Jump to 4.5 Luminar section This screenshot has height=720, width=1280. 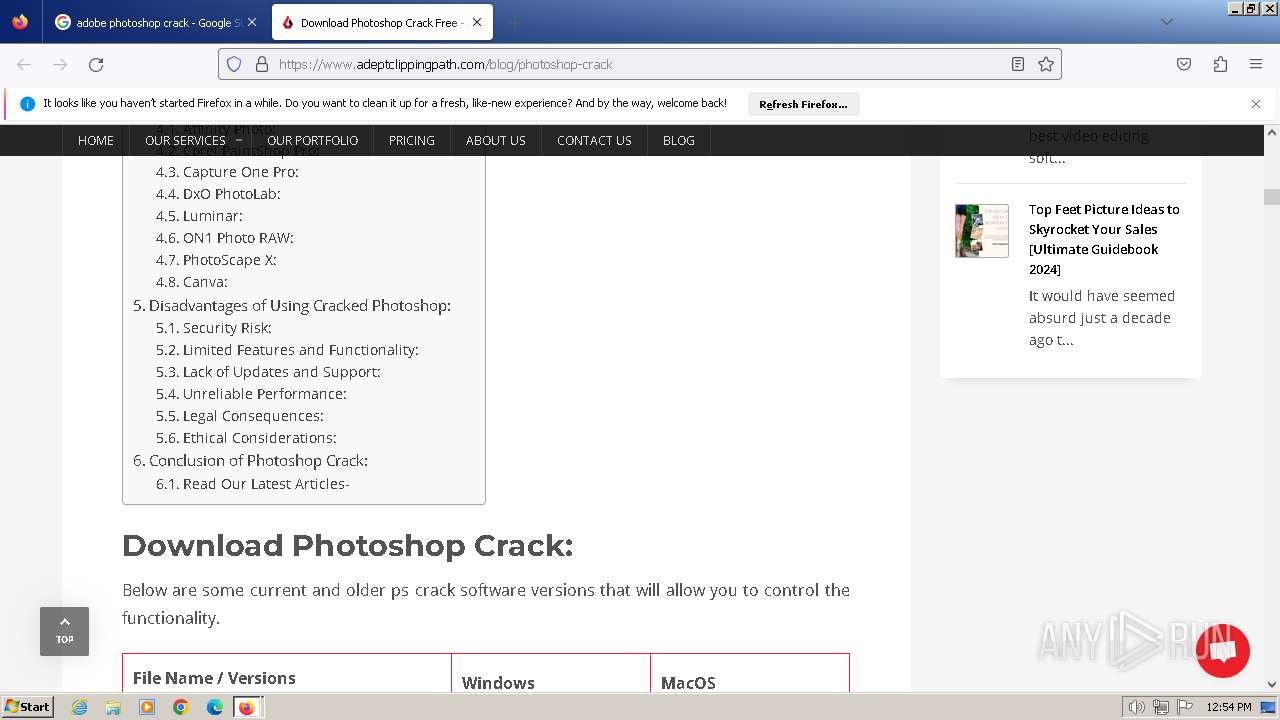tap(199, 216)
